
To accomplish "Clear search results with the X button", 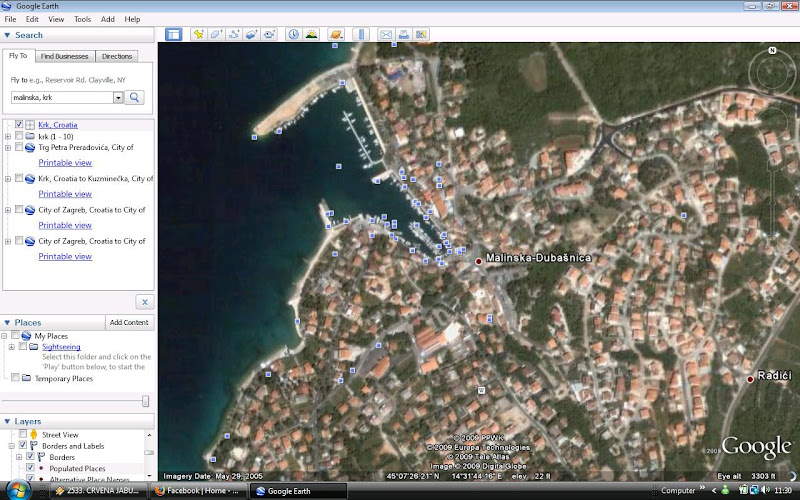I will (x=145, y=302).
